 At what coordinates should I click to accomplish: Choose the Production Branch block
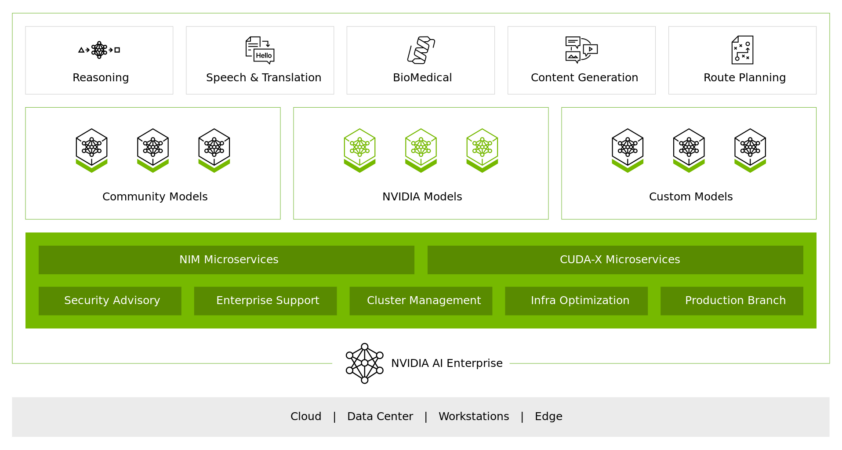tap(732, 301)
